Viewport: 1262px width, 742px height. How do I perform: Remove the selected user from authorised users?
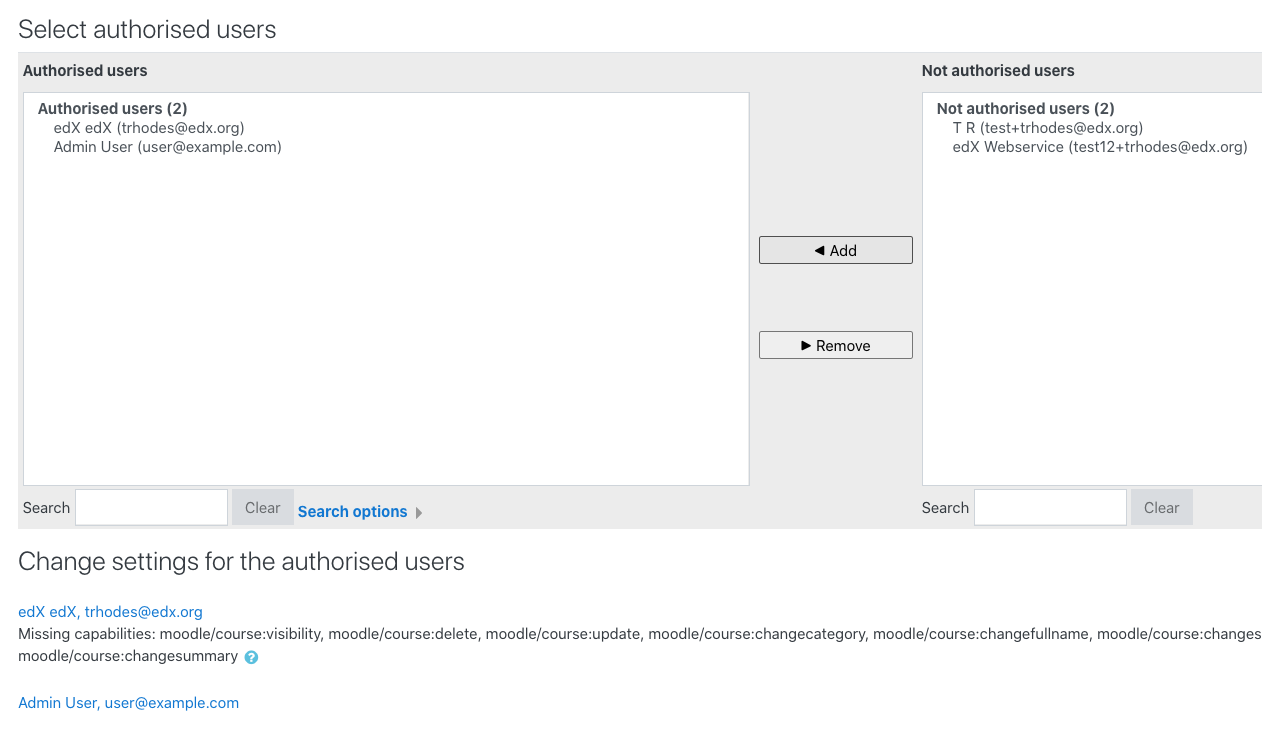point(835,345)
